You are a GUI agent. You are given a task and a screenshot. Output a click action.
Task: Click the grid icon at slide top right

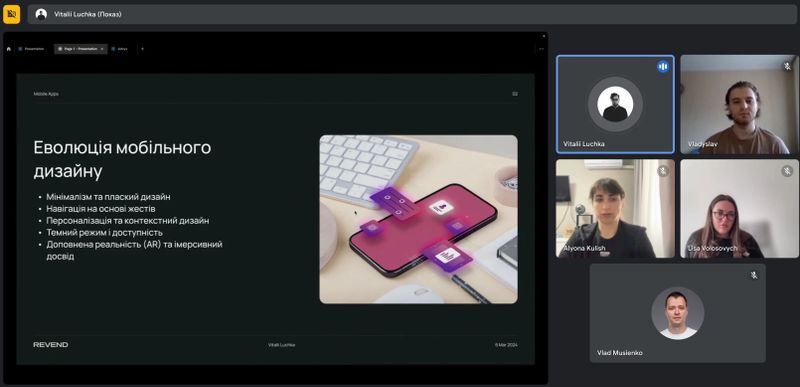click(x=515, y=94)
